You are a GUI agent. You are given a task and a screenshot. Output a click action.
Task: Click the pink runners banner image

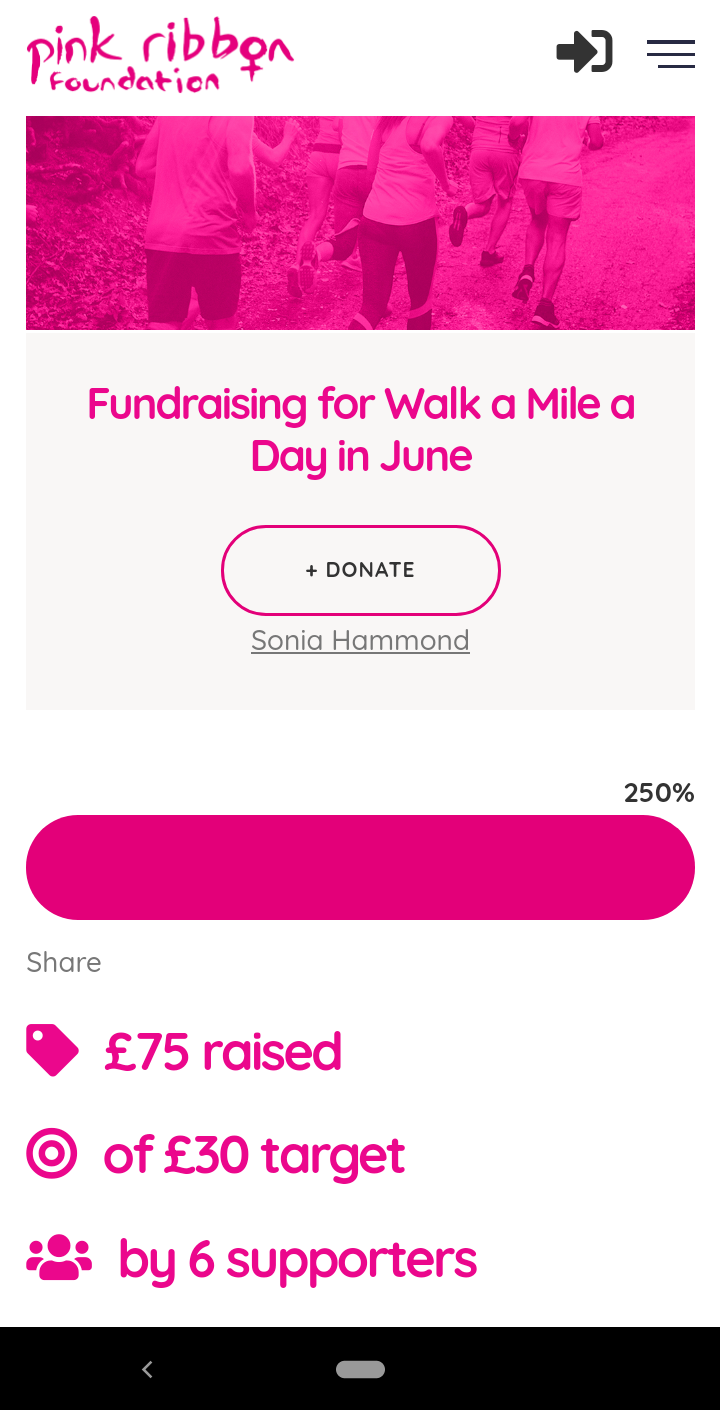click(360, 222)
